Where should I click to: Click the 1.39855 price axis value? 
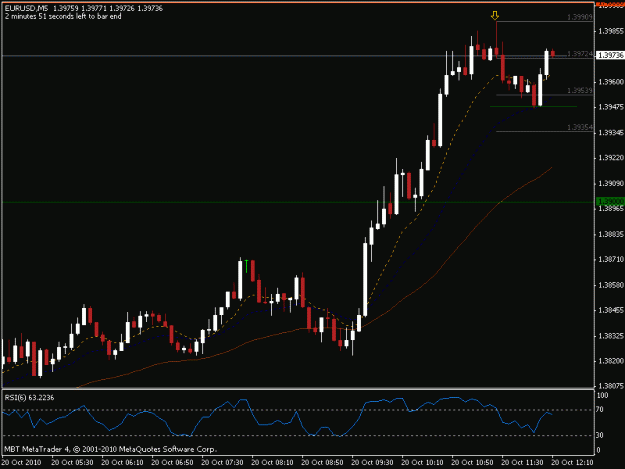[x=611, y=31]
